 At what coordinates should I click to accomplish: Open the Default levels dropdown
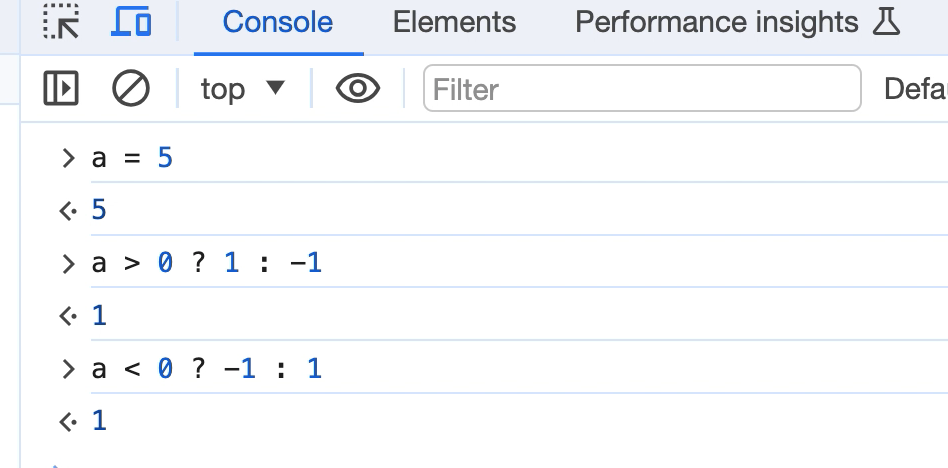[x=915, y=89]
